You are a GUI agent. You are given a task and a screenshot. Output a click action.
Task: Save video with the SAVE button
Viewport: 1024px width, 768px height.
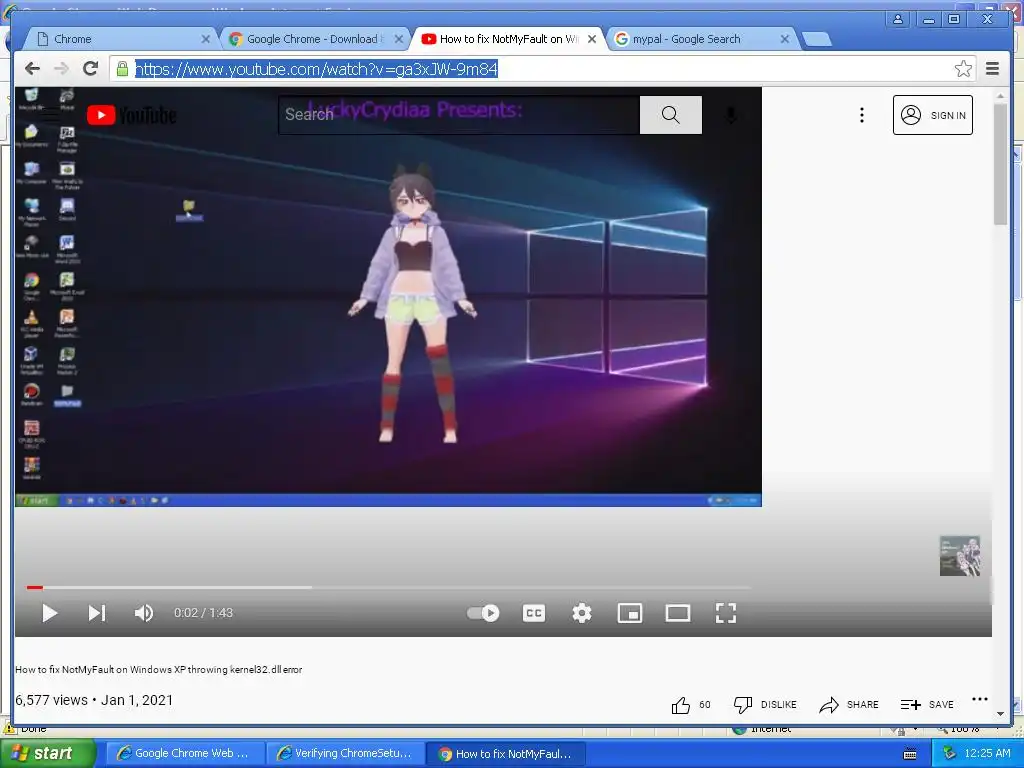927,705
